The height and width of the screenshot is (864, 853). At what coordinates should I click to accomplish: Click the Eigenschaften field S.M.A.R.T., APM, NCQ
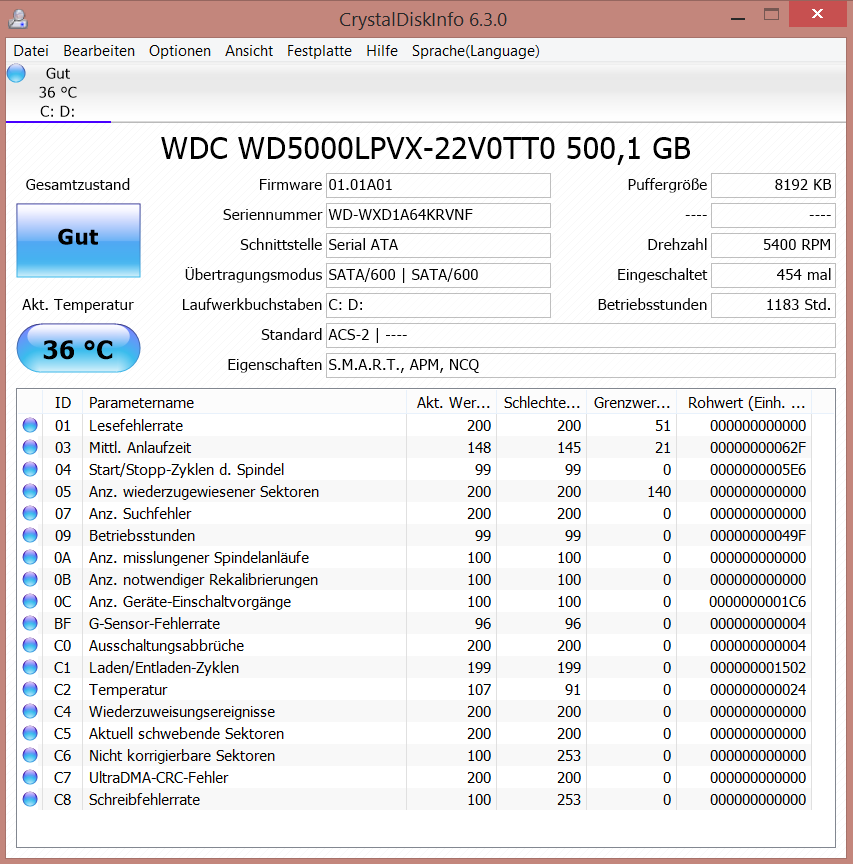tap(581, 365)
